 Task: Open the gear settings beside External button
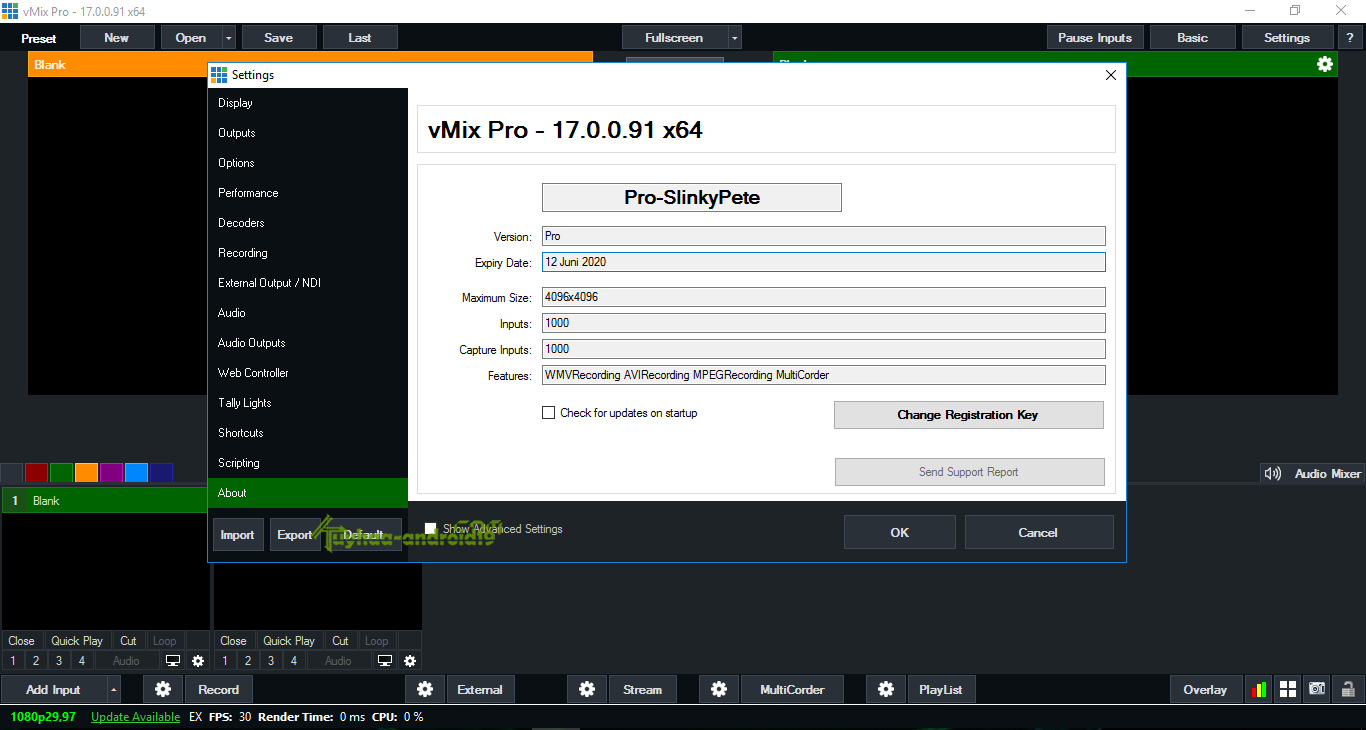click(425, 689)
